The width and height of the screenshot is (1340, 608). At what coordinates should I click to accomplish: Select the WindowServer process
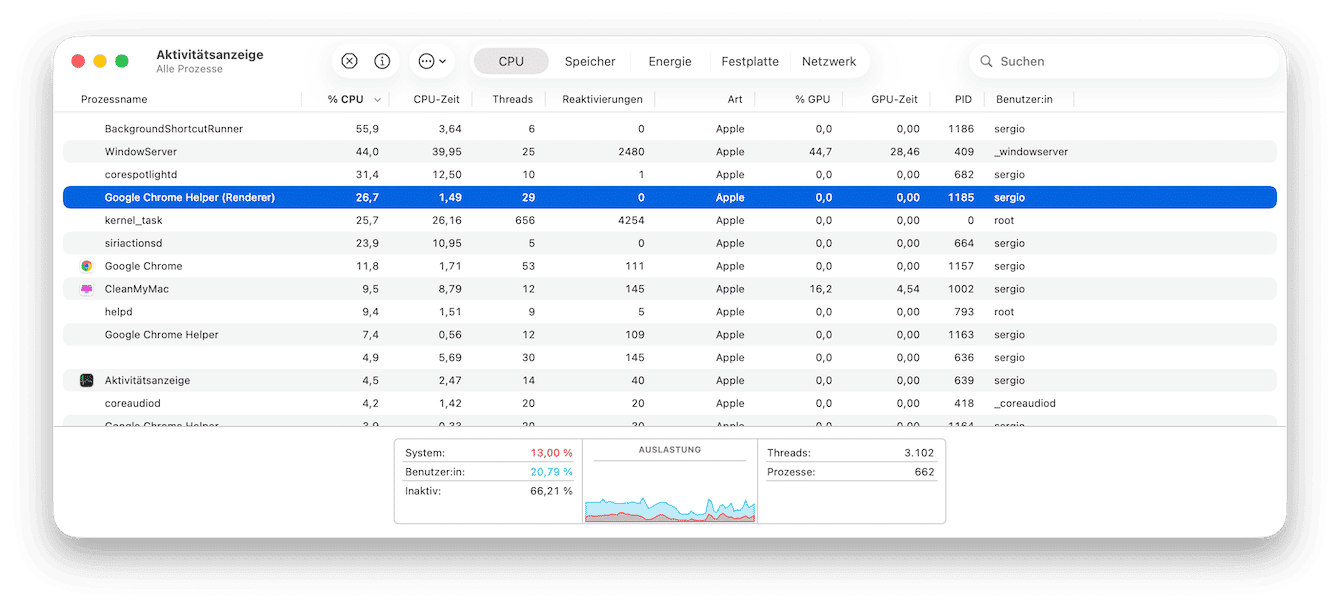point(670,152)
